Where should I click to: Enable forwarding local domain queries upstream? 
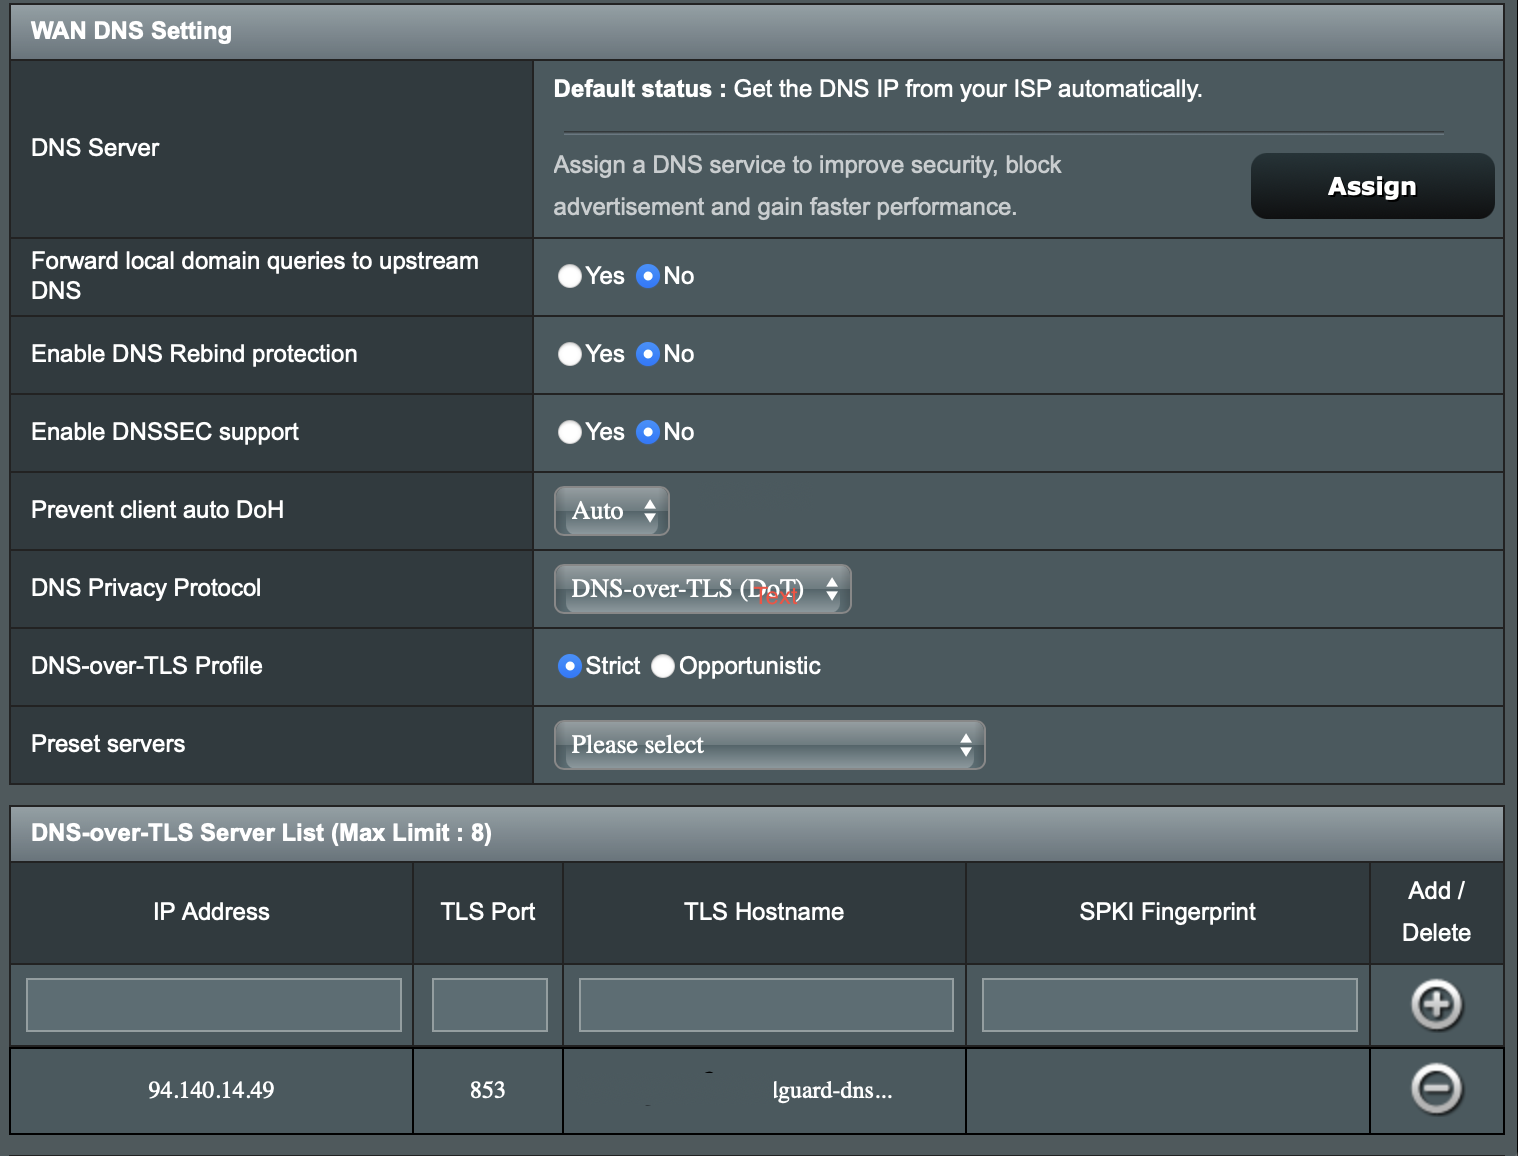coord(570,276)
